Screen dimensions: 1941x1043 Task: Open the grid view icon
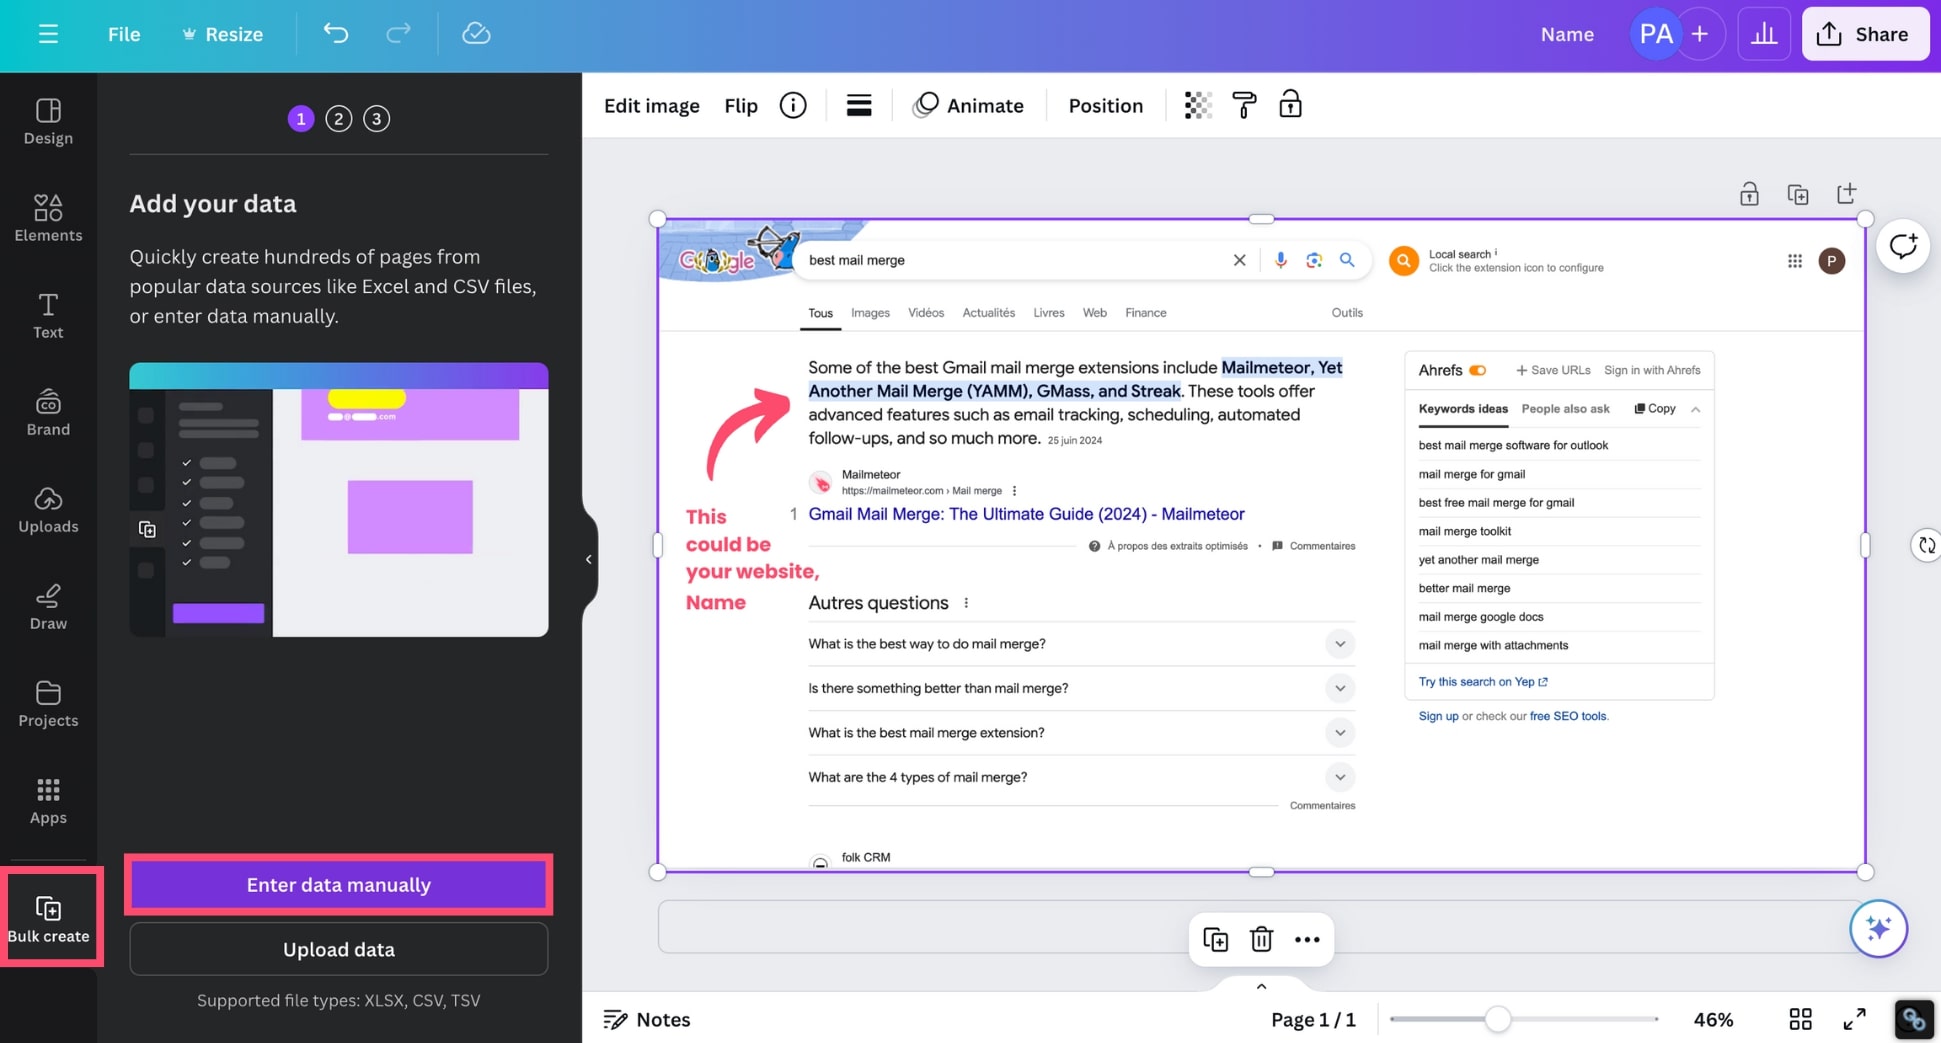coord(1800,1019)
